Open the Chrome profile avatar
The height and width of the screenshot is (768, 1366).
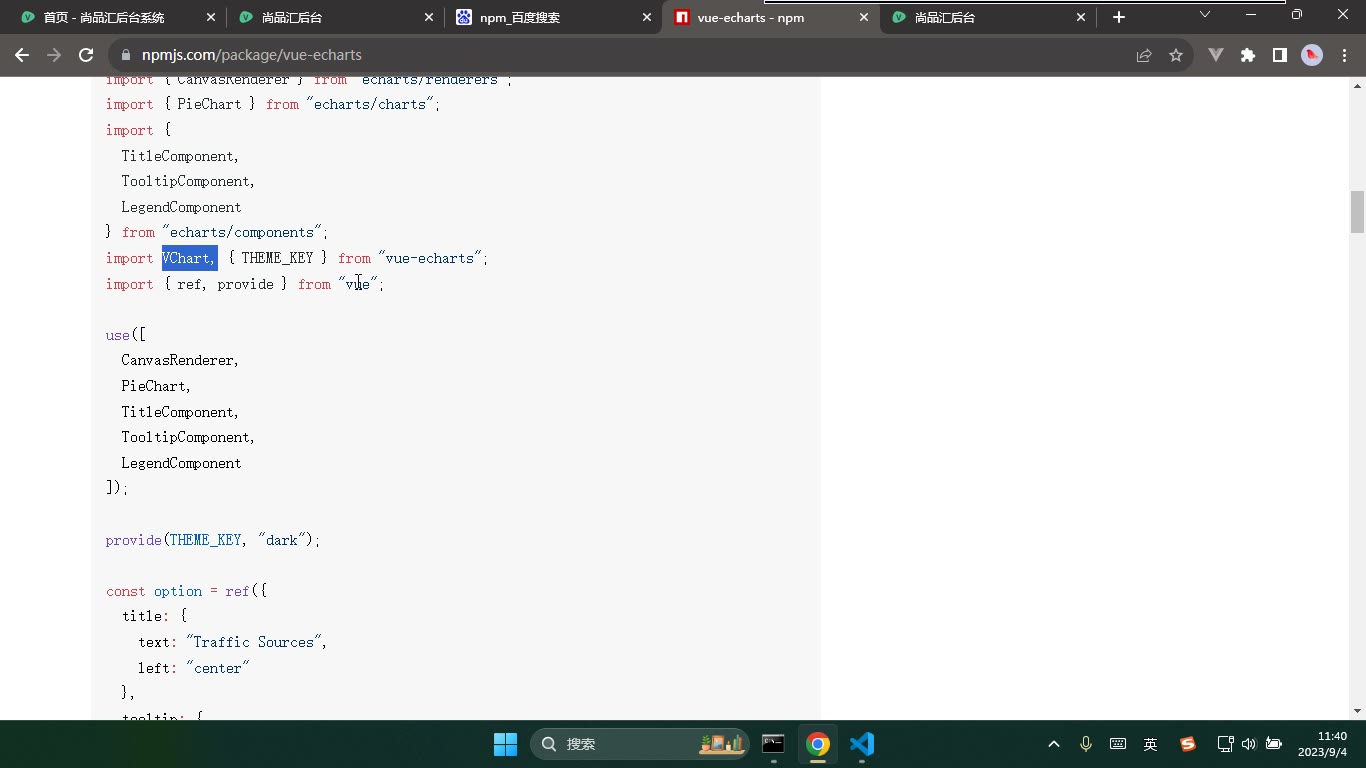pyautogui.click(x=1312, y=55)
